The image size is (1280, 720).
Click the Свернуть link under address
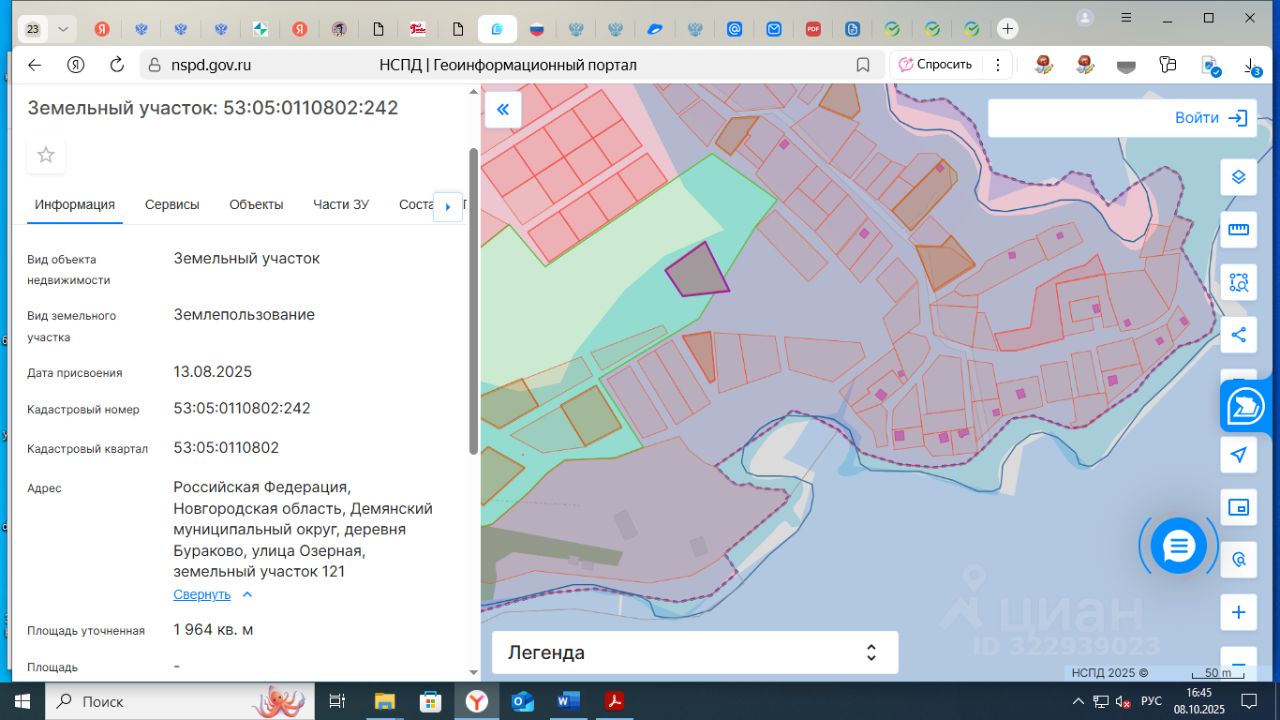[x=202, y=595]
